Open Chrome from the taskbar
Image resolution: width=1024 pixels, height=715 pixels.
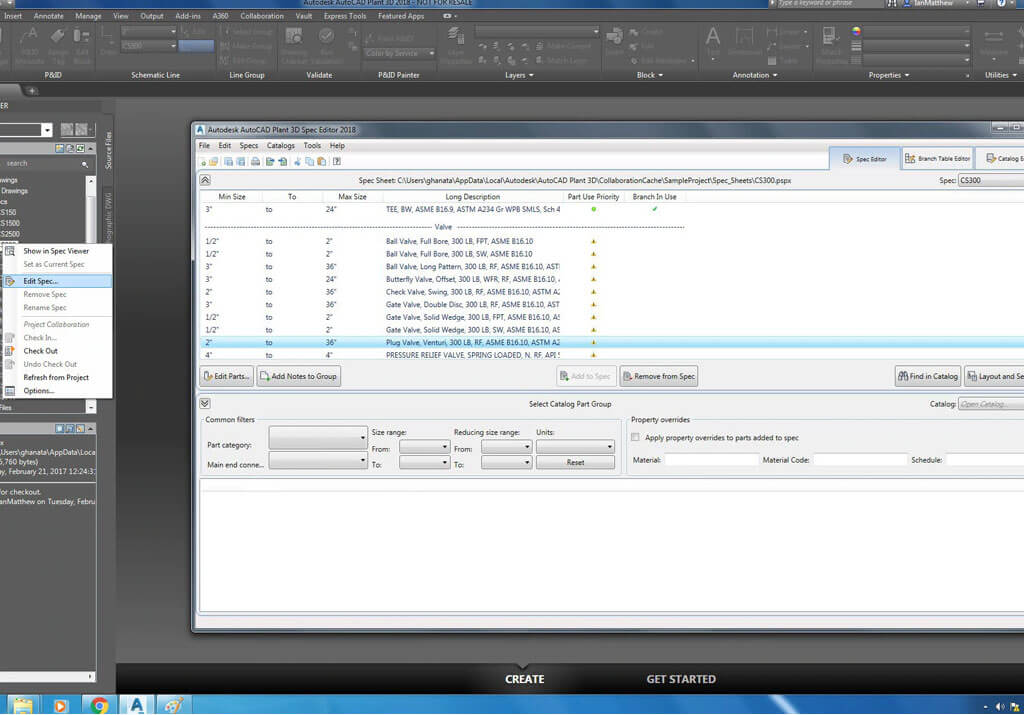tap(99, 705)
